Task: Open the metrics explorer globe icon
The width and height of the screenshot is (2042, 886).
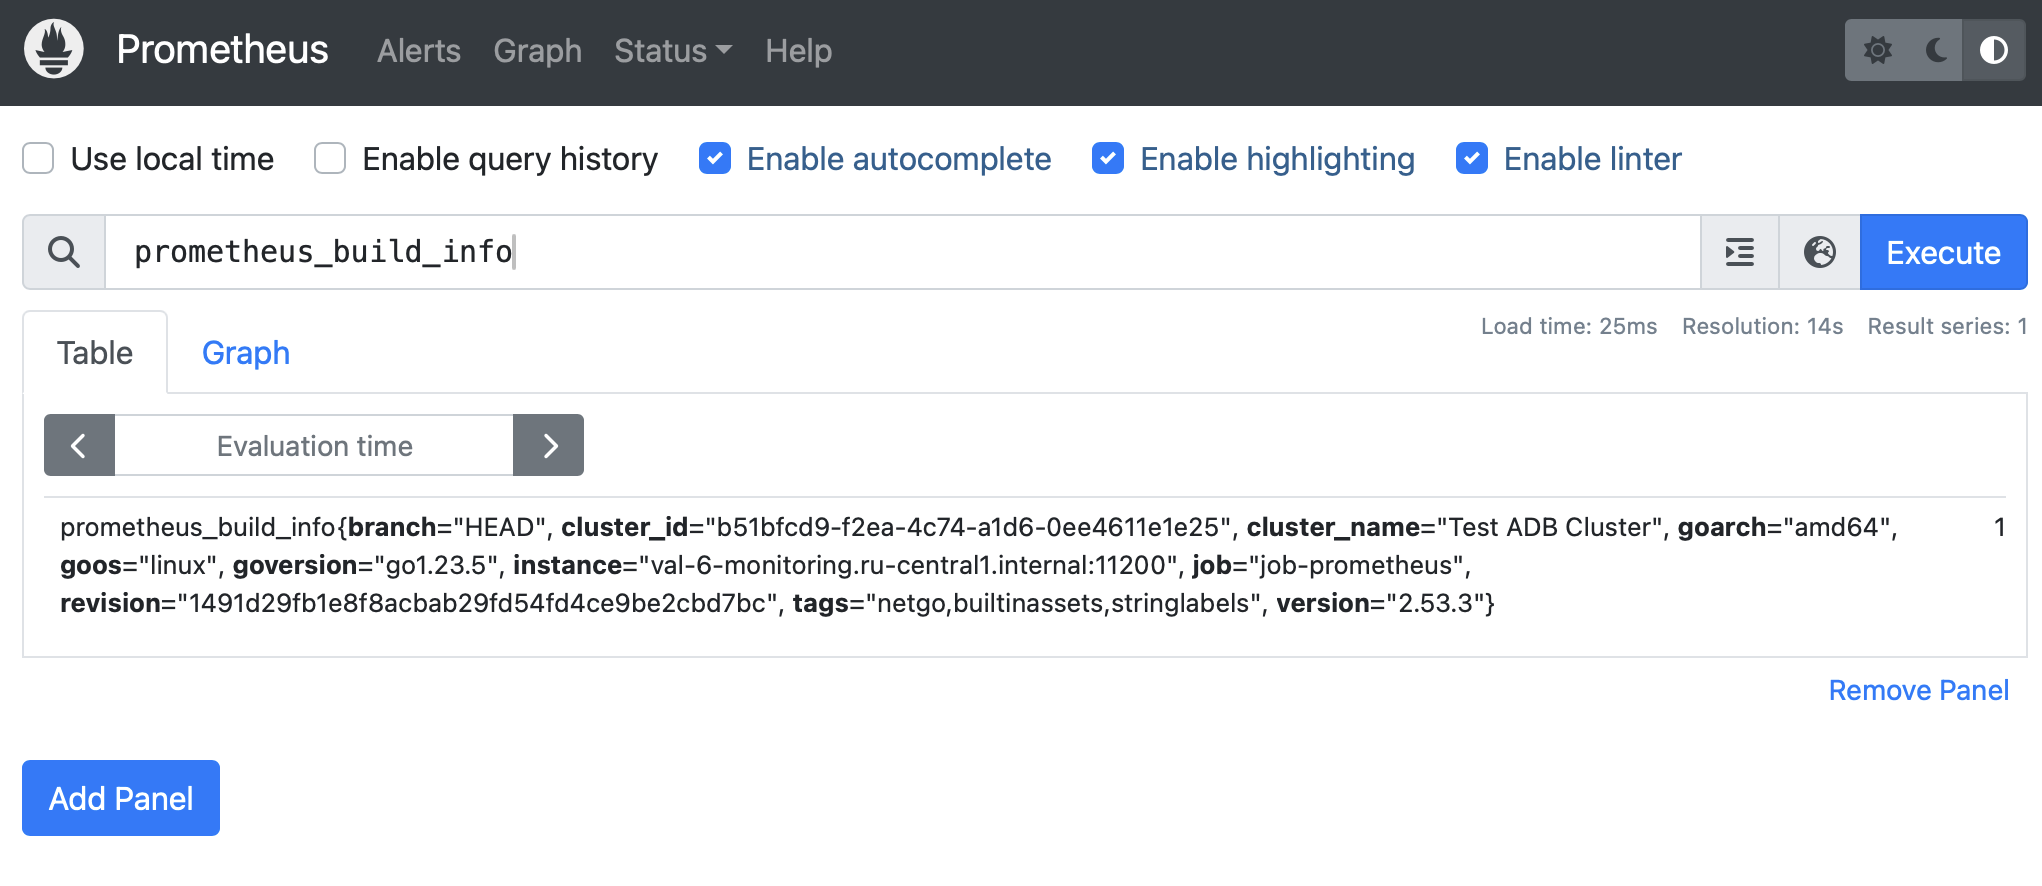Action: [1819, 252]
